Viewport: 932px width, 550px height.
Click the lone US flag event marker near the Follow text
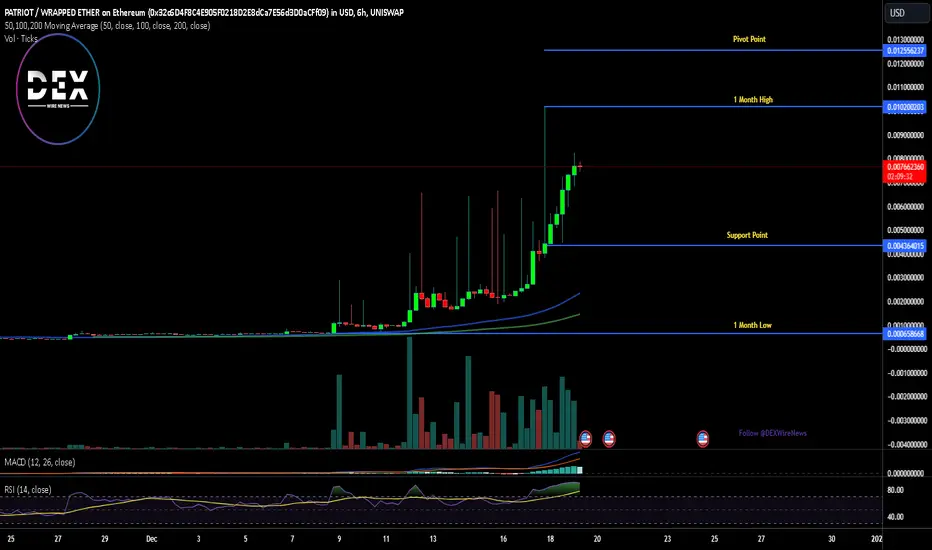coord(703,439)
